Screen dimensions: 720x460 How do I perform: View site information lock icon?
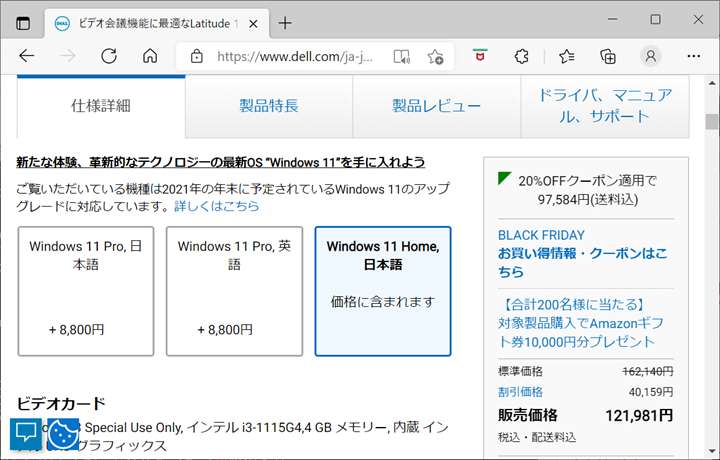coord(197,56)
